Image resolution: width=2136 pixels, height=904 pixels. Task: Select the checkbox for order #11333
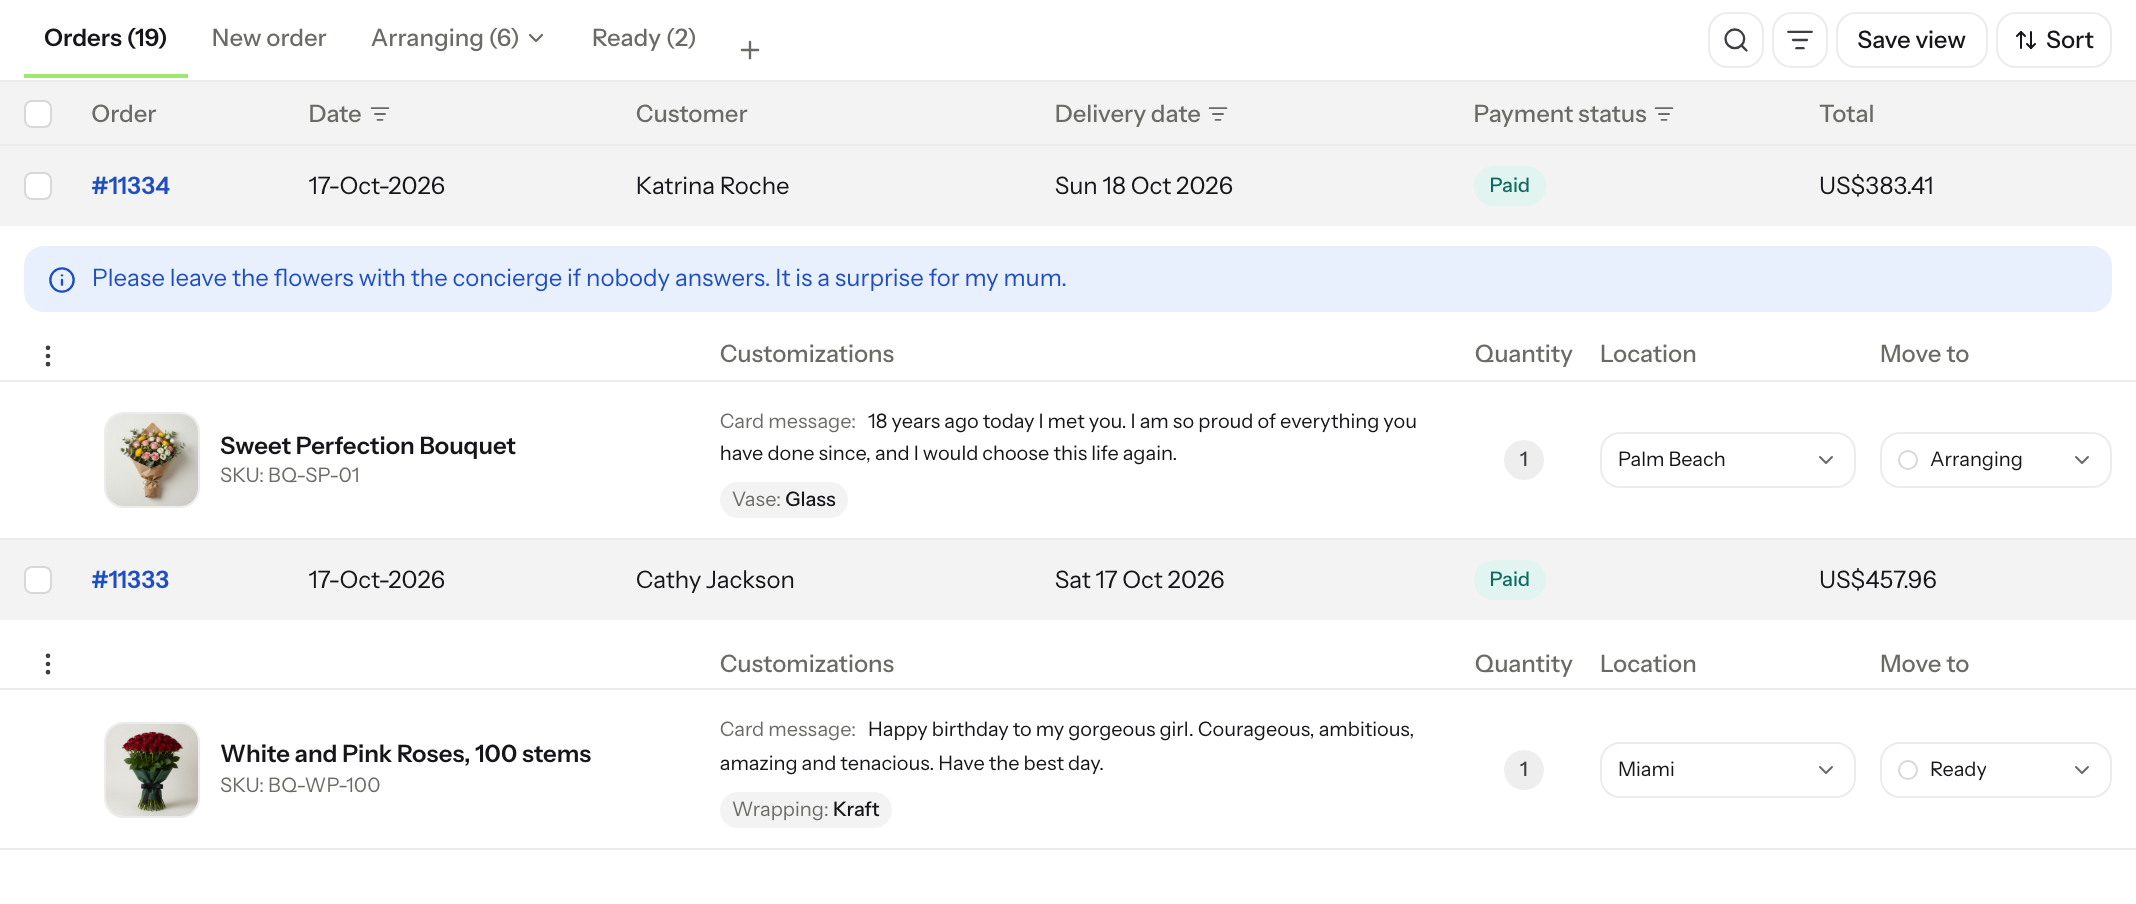click(38, 580)
